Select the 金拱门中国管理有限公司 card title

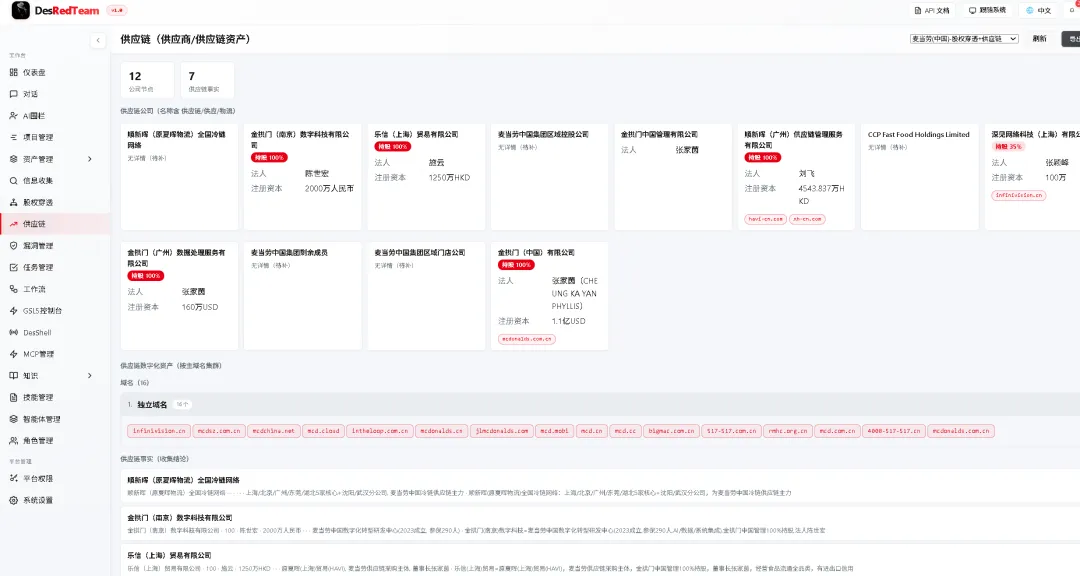[x=659, y=134]
